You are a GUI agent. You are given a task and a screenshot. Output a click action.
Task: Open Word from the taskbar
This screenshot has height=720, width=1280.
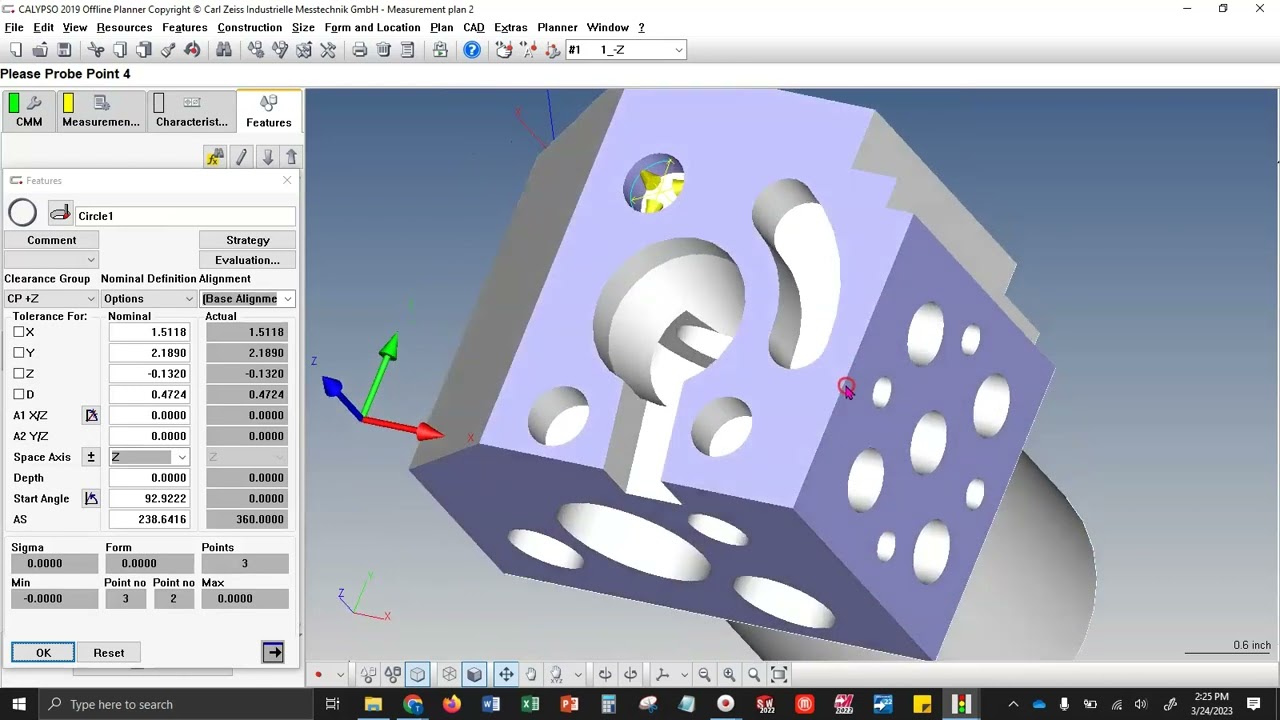(x=491, y=705)
